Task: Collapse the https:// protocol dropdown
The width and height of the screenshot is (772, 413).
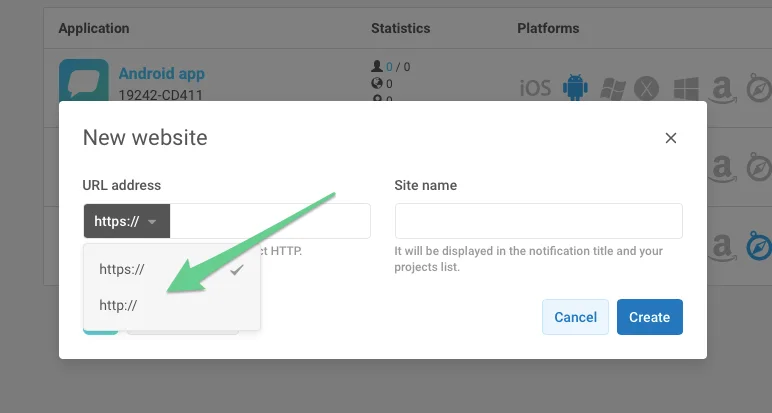Action: pos(126,221)
